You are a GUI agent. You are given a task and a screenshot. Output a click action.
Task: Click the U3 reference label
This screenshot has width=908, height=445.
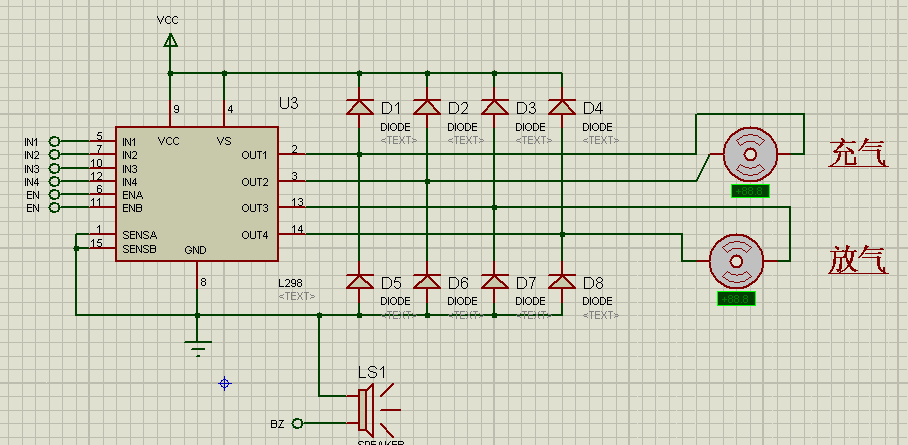click(x=288, y=104)
